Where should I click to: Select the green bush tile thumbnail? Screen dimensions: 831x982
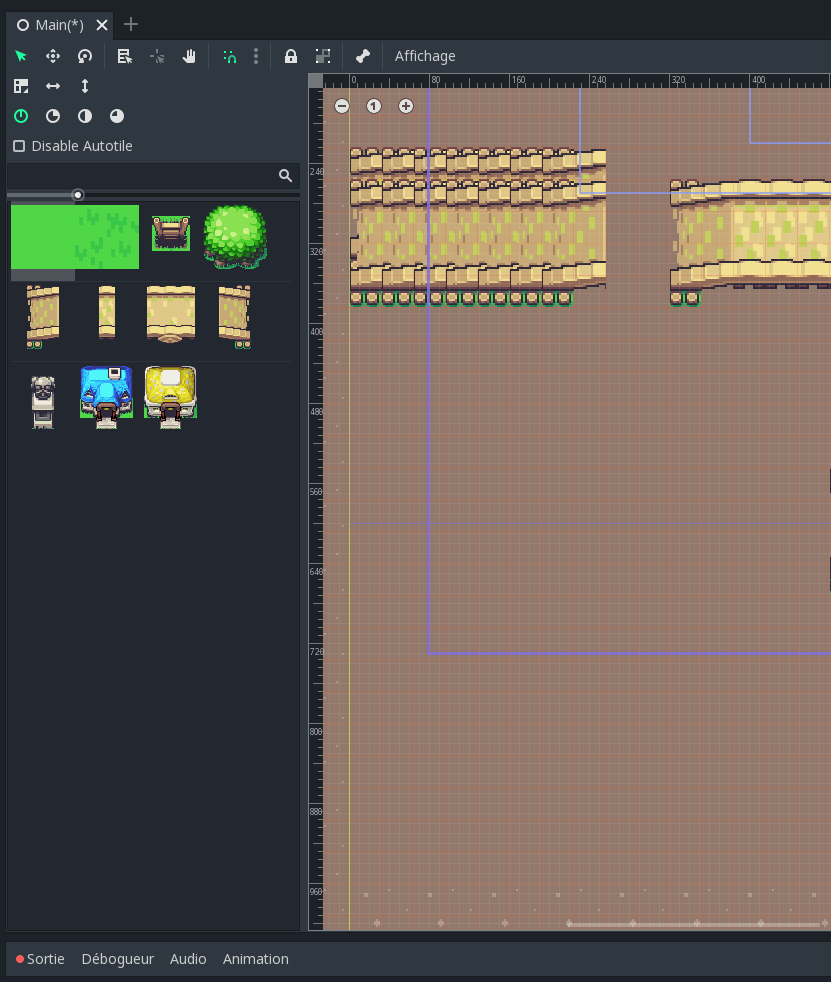click(x=235, y=238)
